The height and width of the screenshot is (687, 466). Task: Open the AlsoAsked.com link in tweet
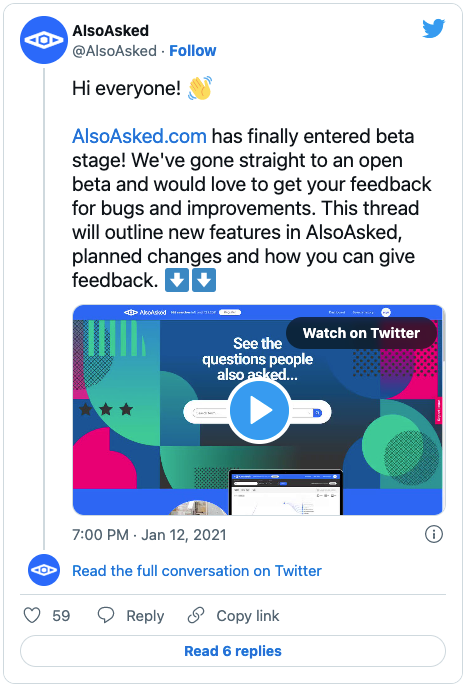[x=139, y=136]
